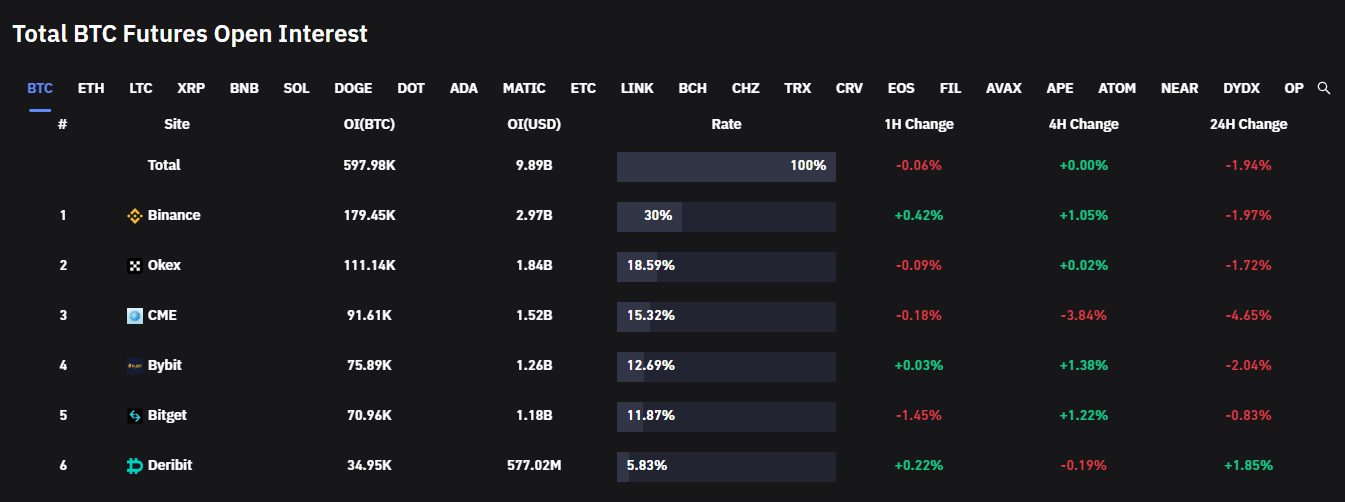Click the CME logo icon
The image size is (1345, 502).
tap(135, 316)
